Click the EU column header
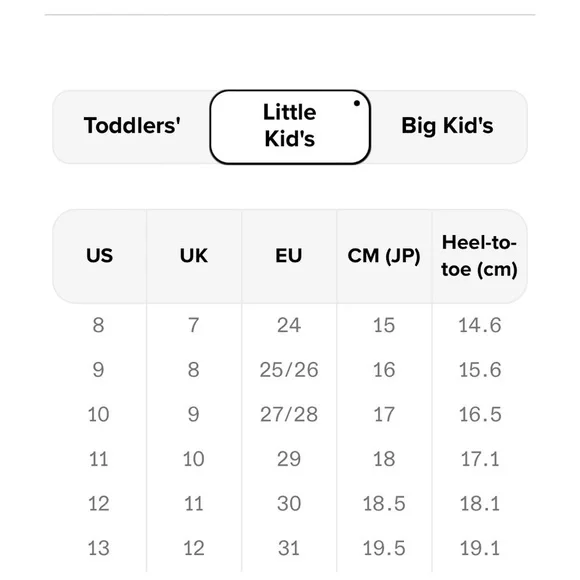The image size is (580, 580). tap(289, 256)
